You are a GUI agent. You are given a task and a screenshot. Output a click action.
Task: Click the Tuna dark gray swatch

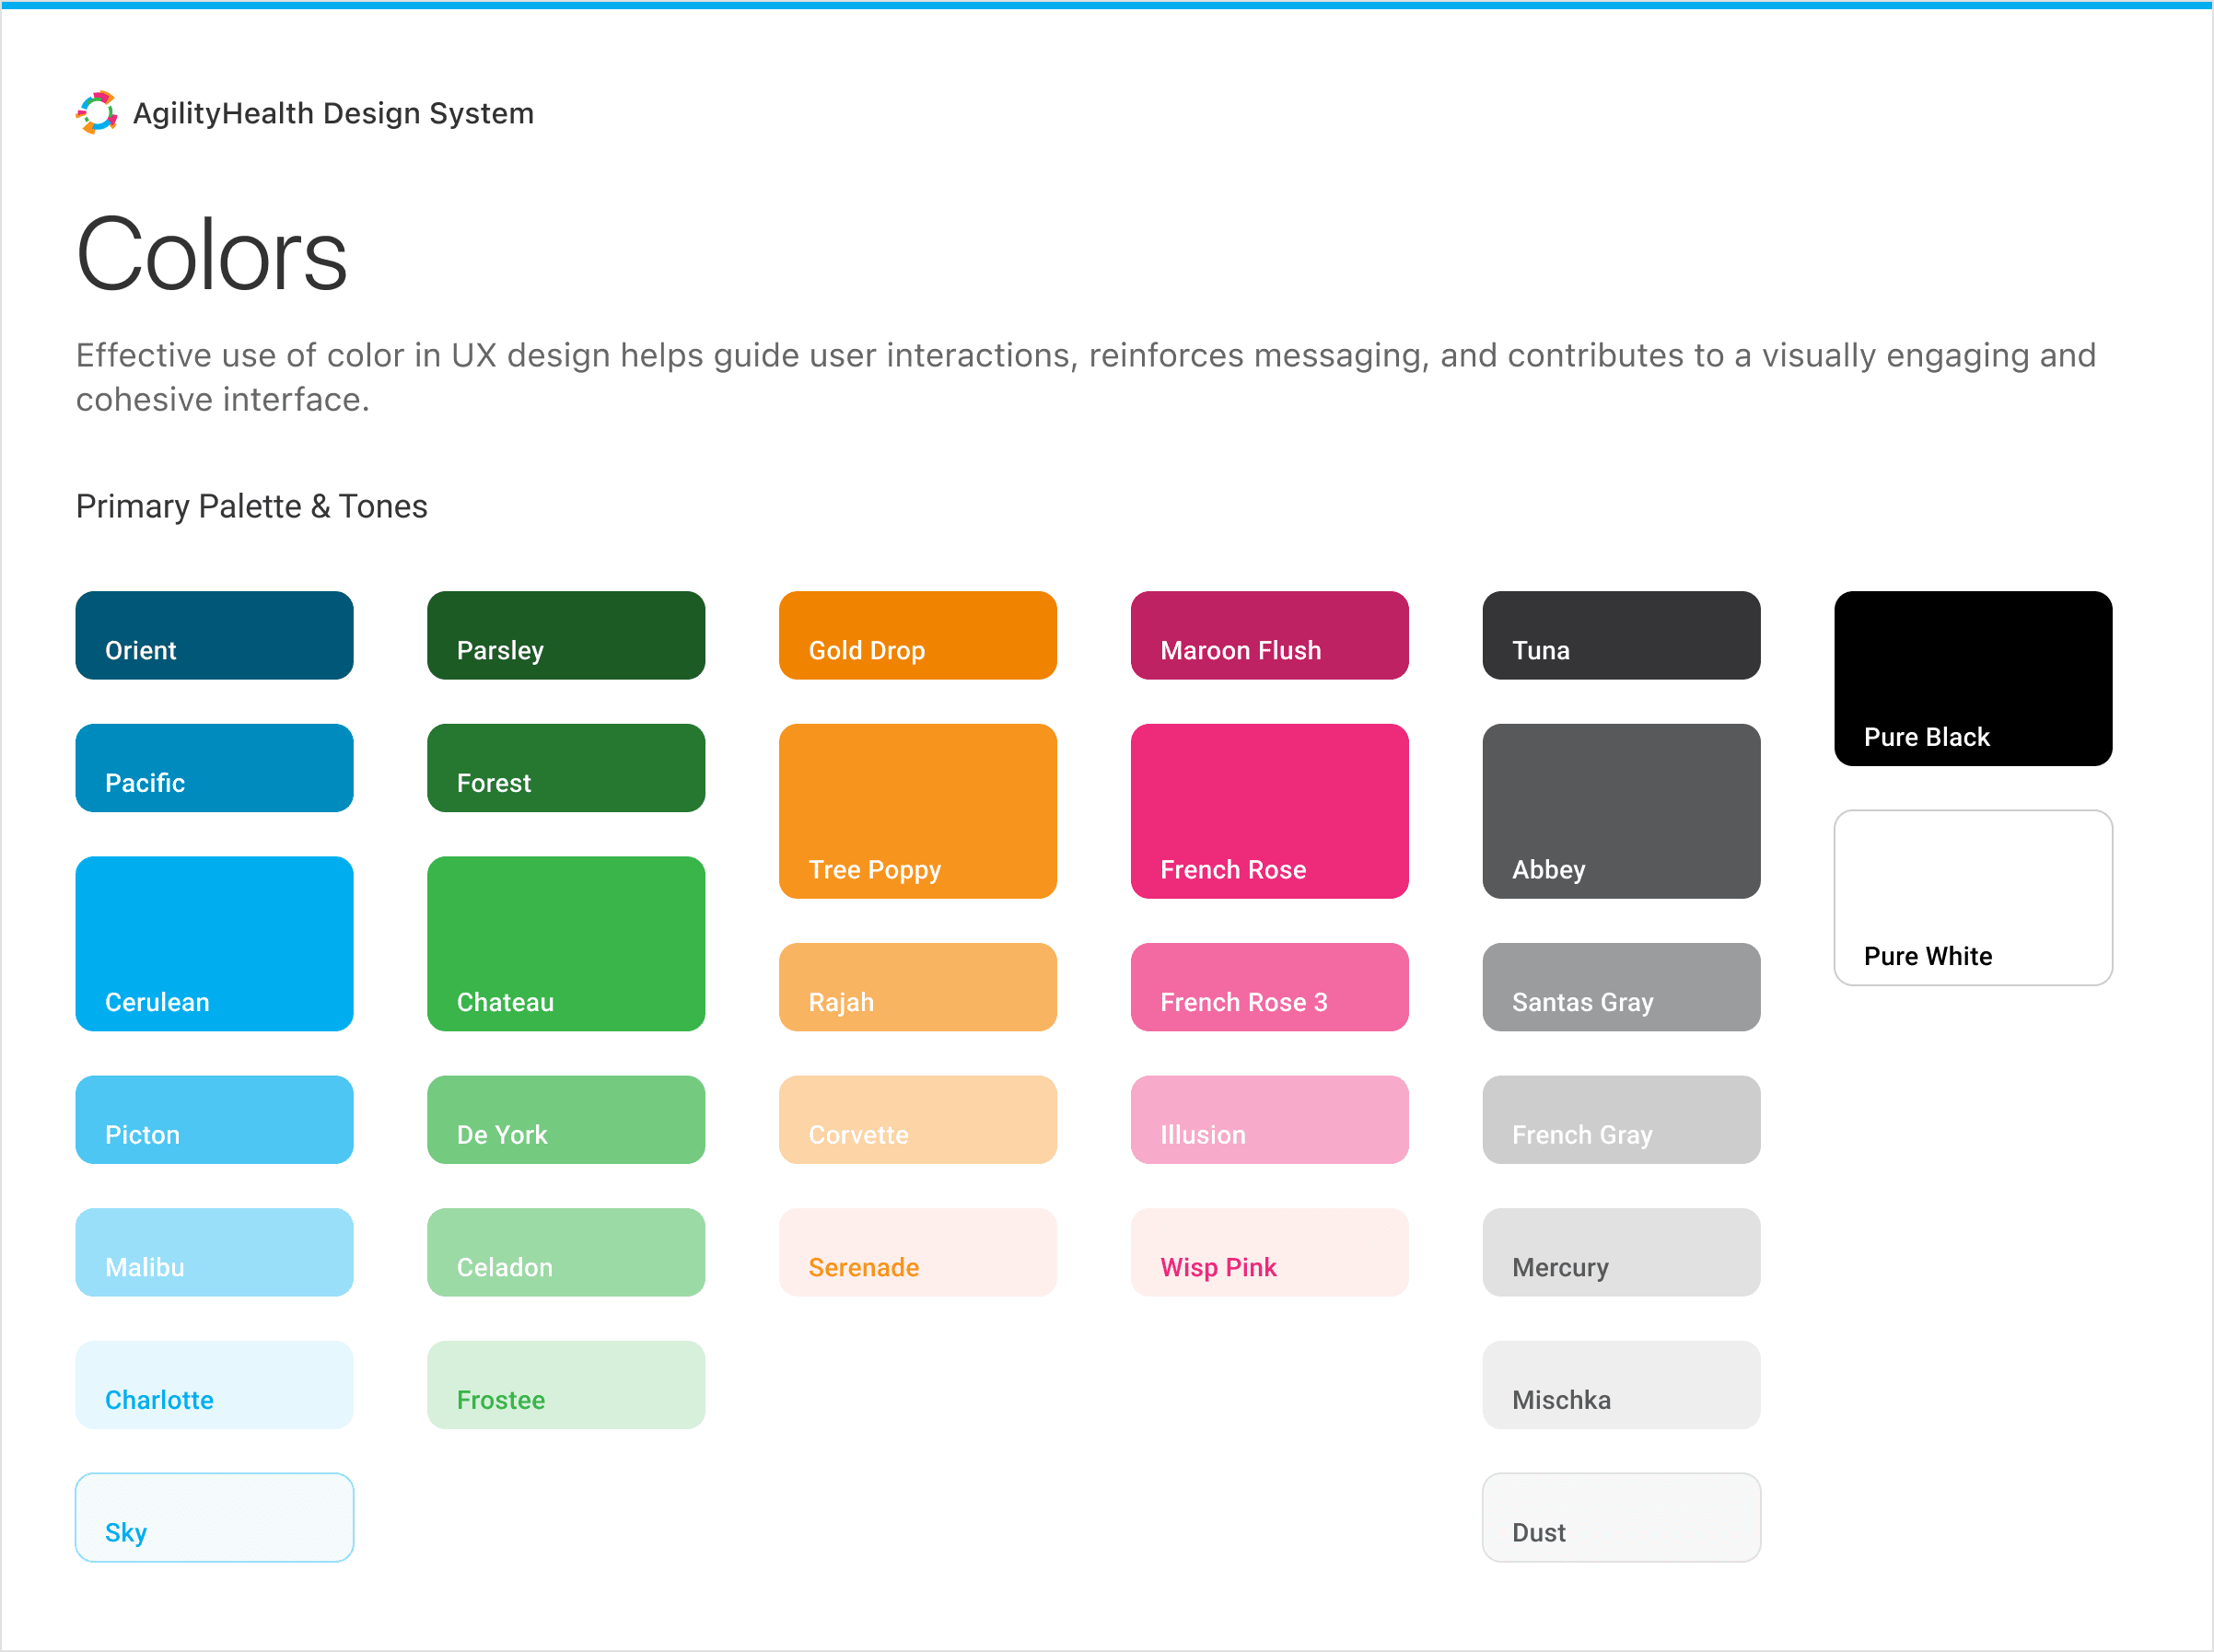1621,635
